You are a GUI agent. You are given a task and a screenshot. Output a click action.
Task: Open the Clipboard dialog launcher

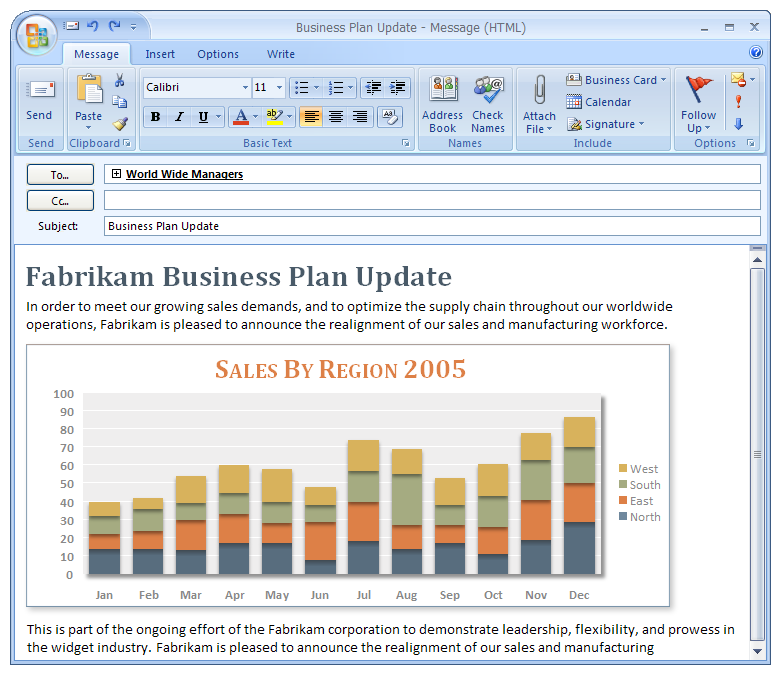pyautogui.click(x=128, y=143)
